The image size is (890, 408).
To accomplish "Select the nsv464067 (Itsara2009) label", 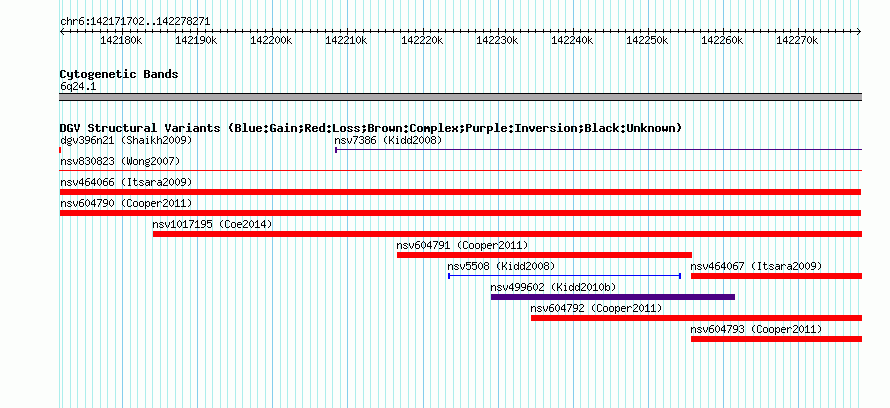I will [756, 266].
